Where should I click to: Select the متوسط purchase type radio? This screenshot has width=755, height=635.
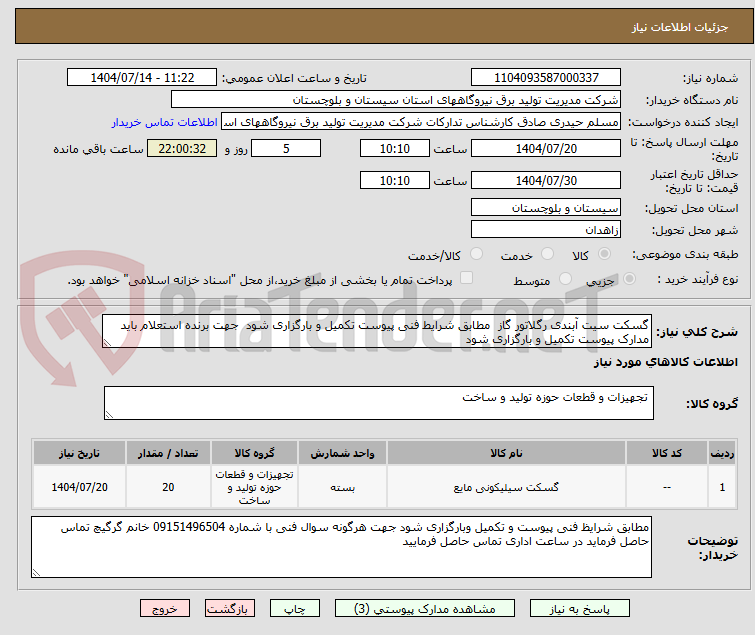point(565,279)
